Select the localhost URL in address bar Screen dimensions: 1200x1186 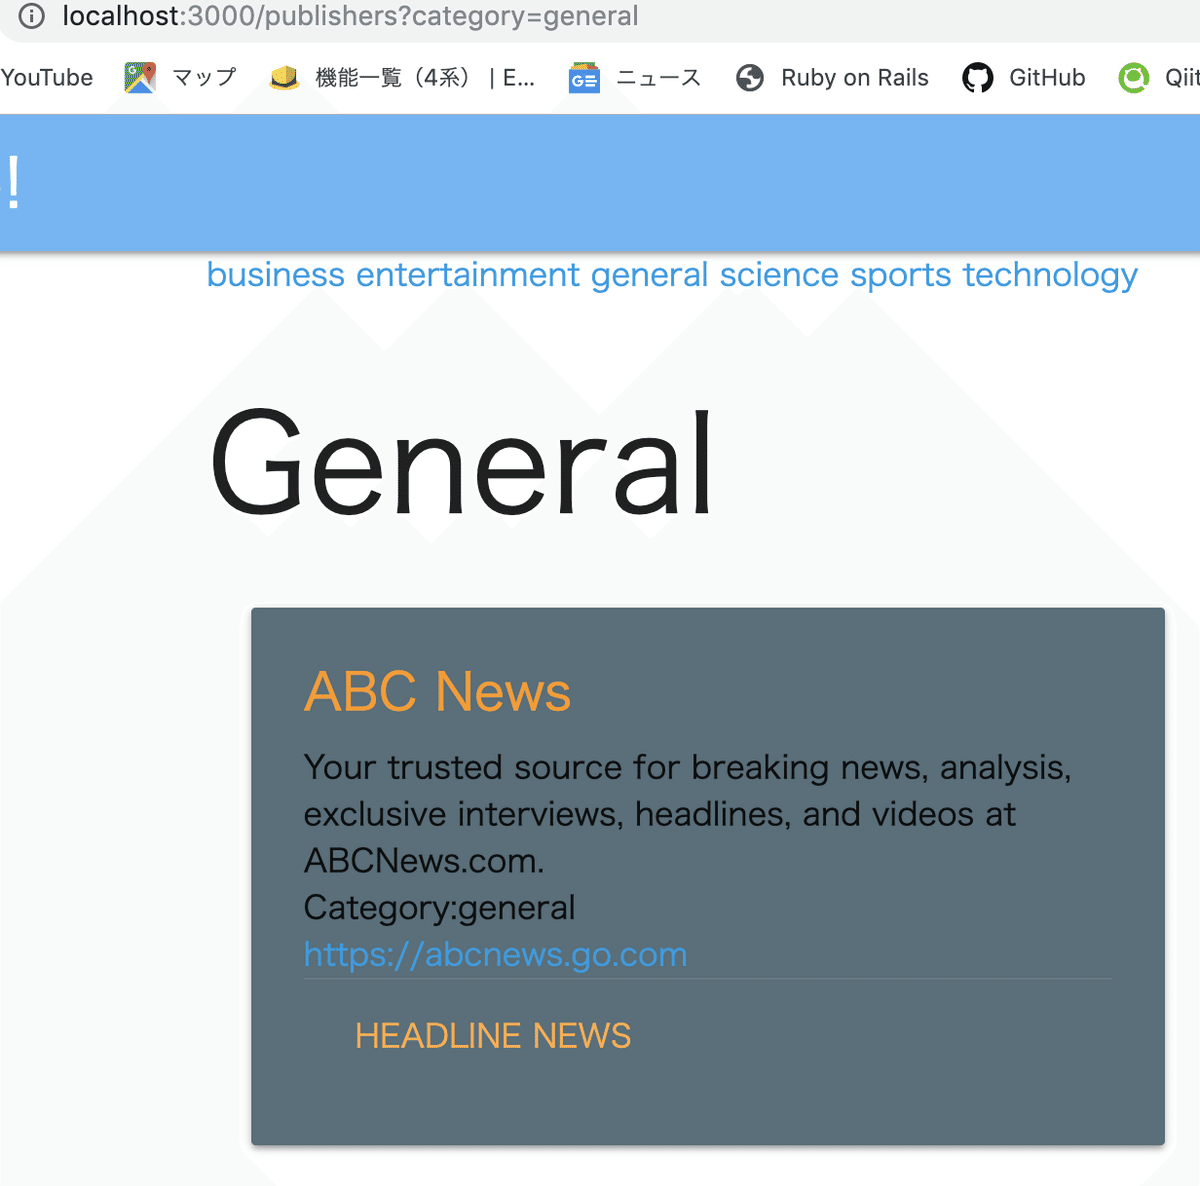point(350,16)
